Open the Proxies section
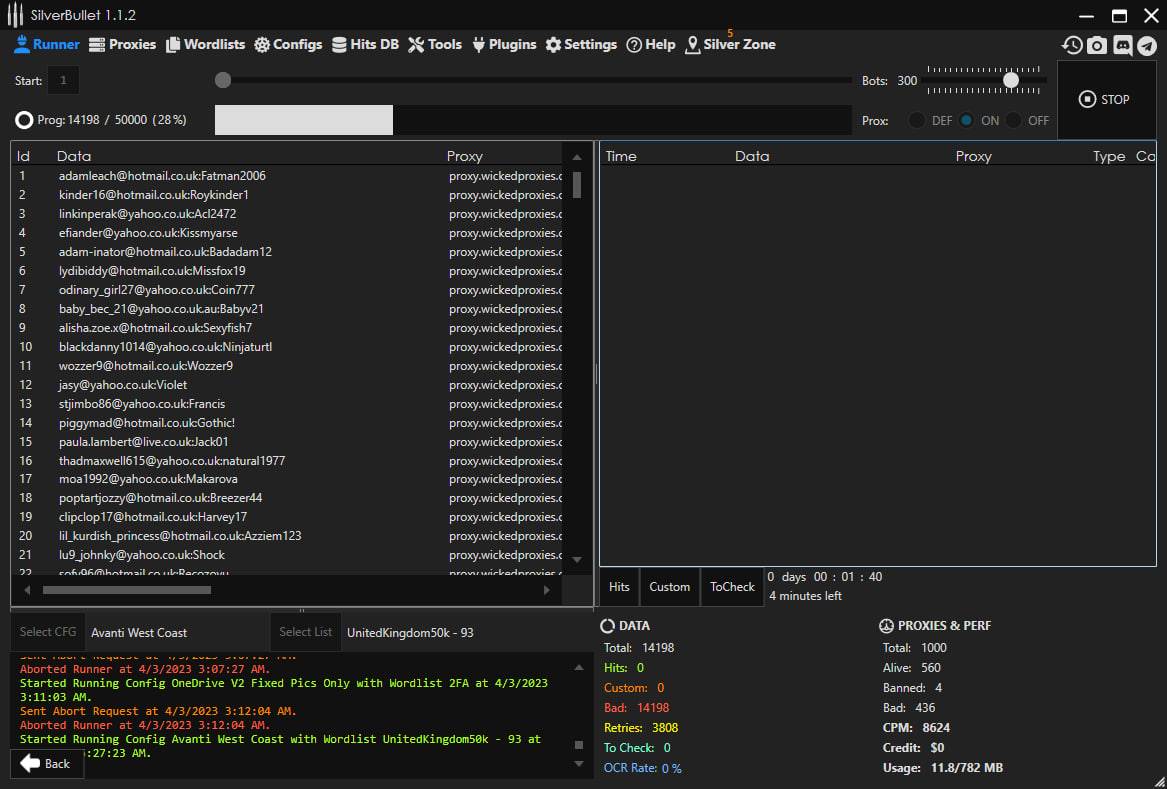Viewport: 1167px width, 789px height. (x=122, y=44)
